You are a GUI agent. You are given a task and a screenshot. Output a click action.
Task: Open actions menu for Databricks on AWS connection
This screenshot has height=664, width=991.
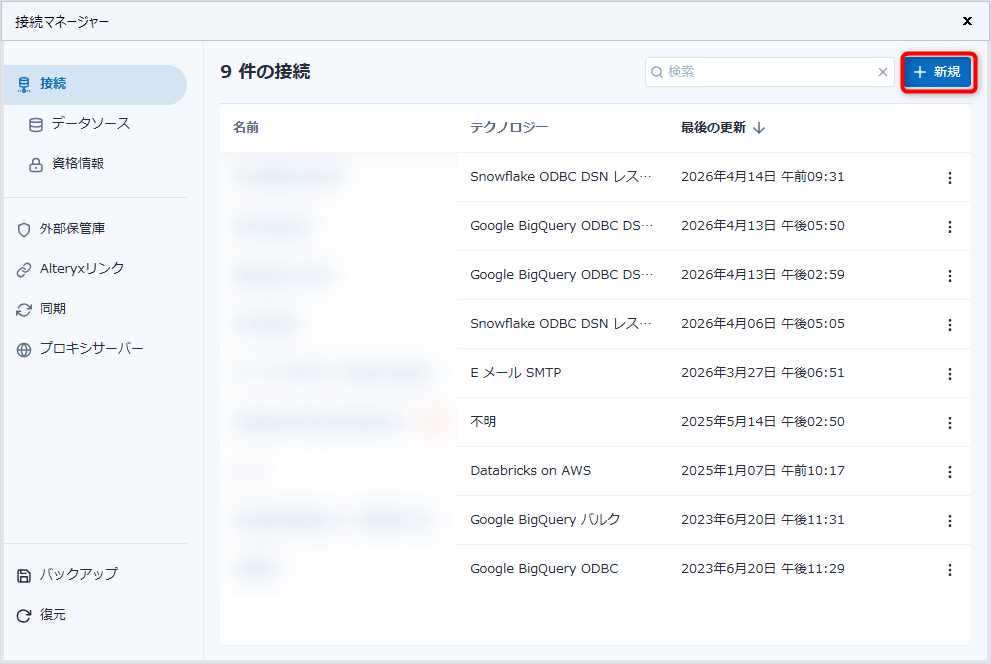tap(949, 471)
